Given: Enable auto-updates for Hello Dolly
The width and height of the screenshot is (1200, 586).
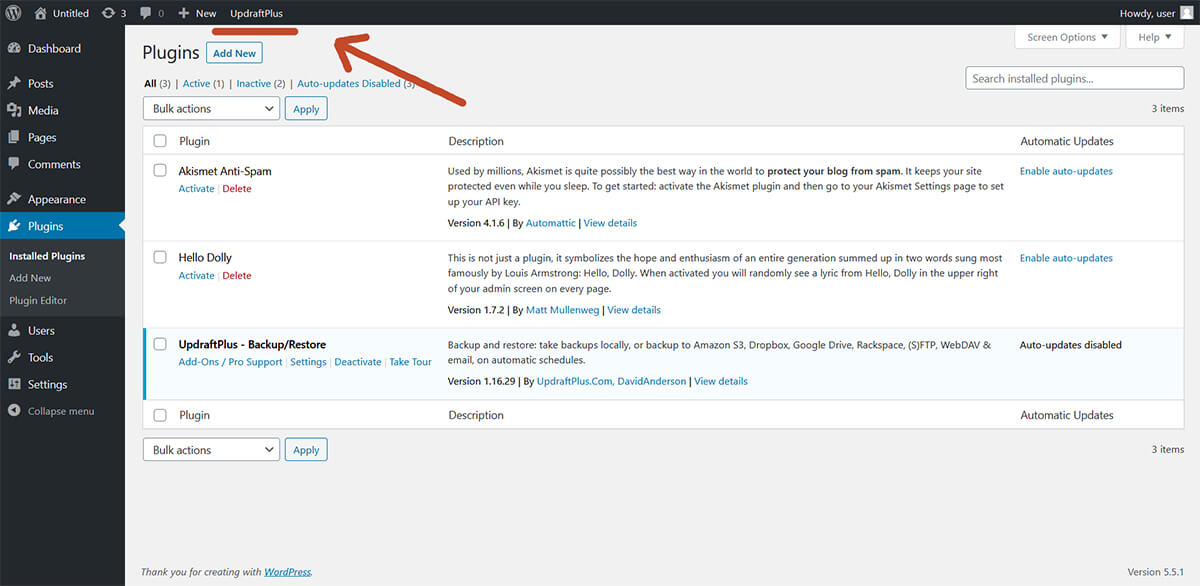Looking at the screenshot, I should click(x=1066, y=258).
